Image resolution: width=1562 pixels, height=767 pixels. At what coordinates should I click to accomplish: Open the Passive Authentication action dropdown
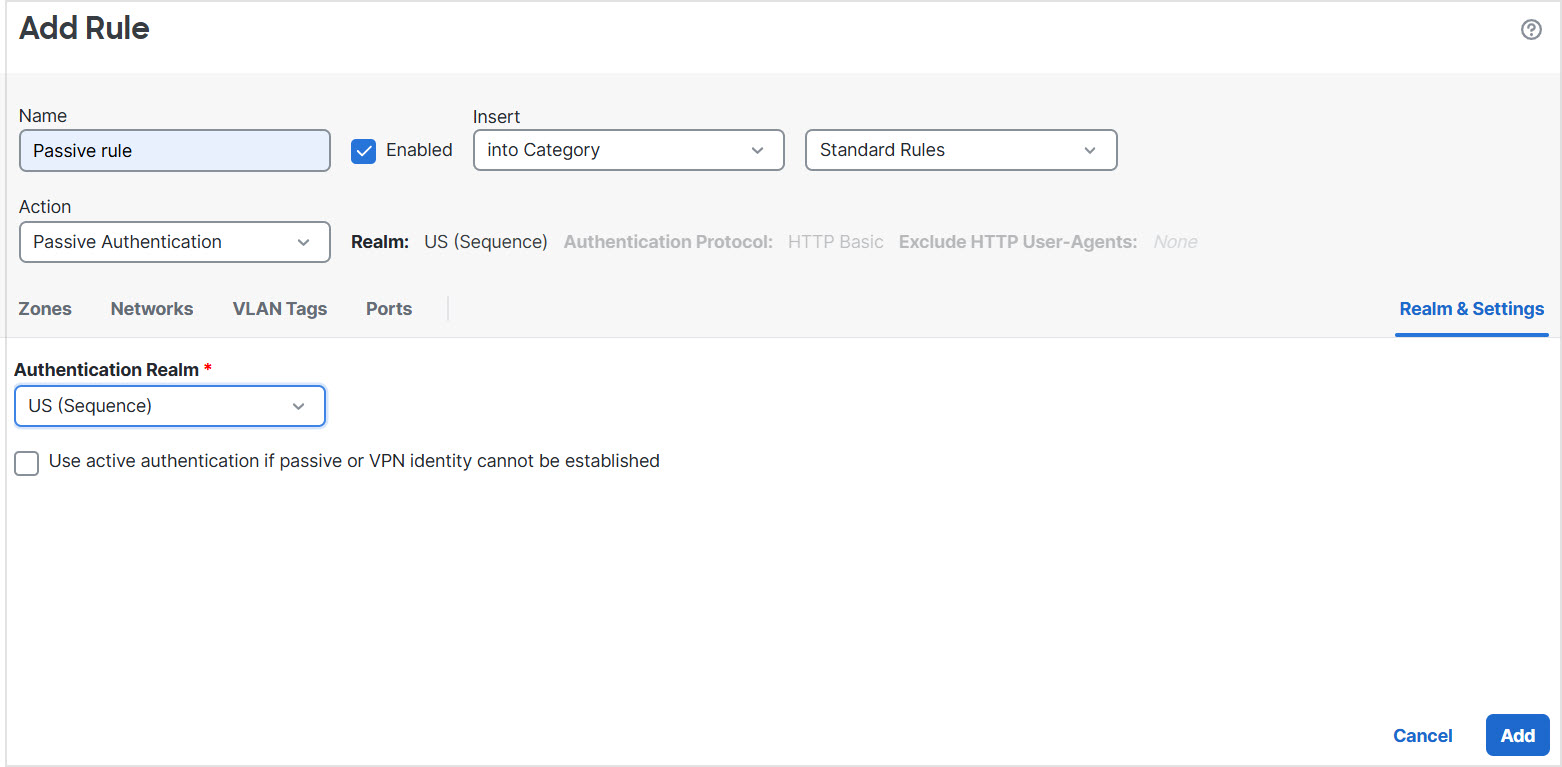click(174, 242)
